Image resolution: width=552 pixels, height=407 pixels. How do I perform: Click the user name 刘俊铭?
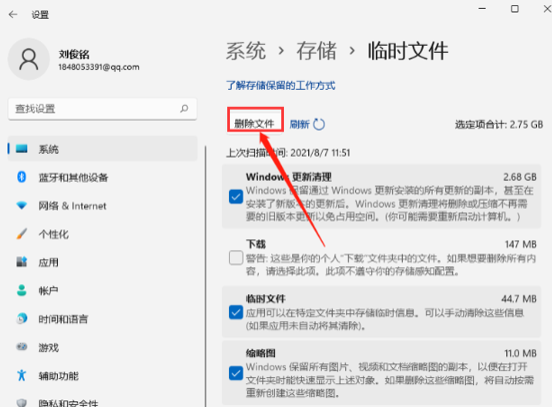point(74,54)
